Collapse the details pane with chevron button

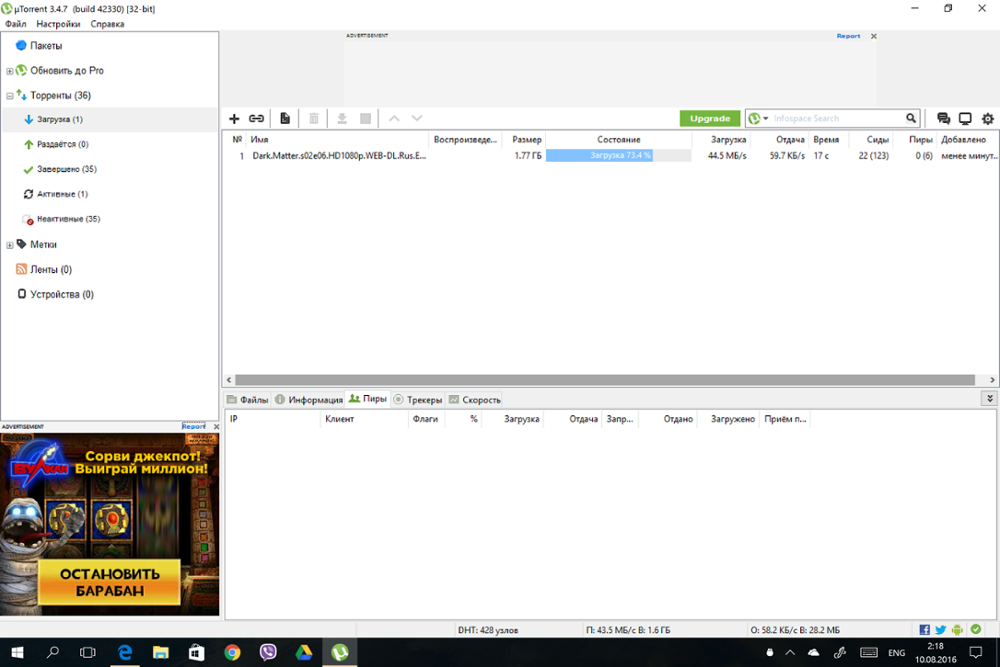tap(990, 399)
